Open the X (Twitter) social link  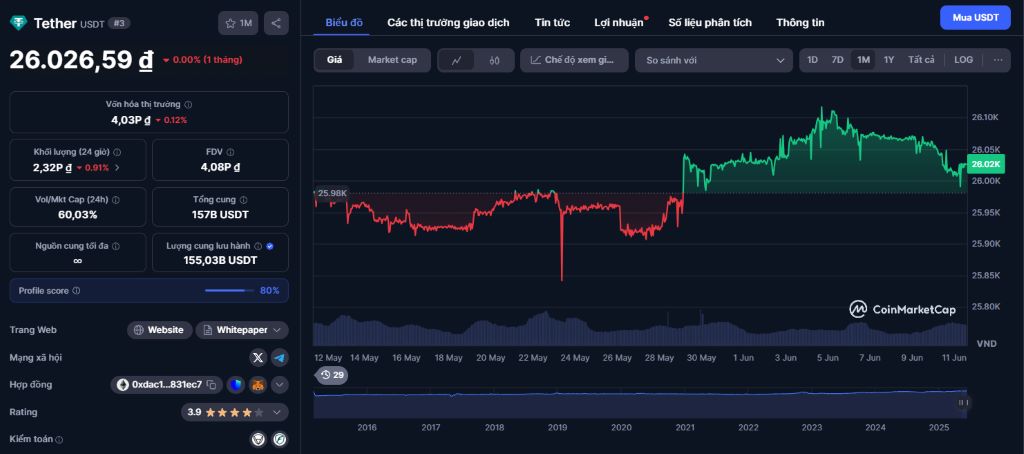(x=258, y=357)
